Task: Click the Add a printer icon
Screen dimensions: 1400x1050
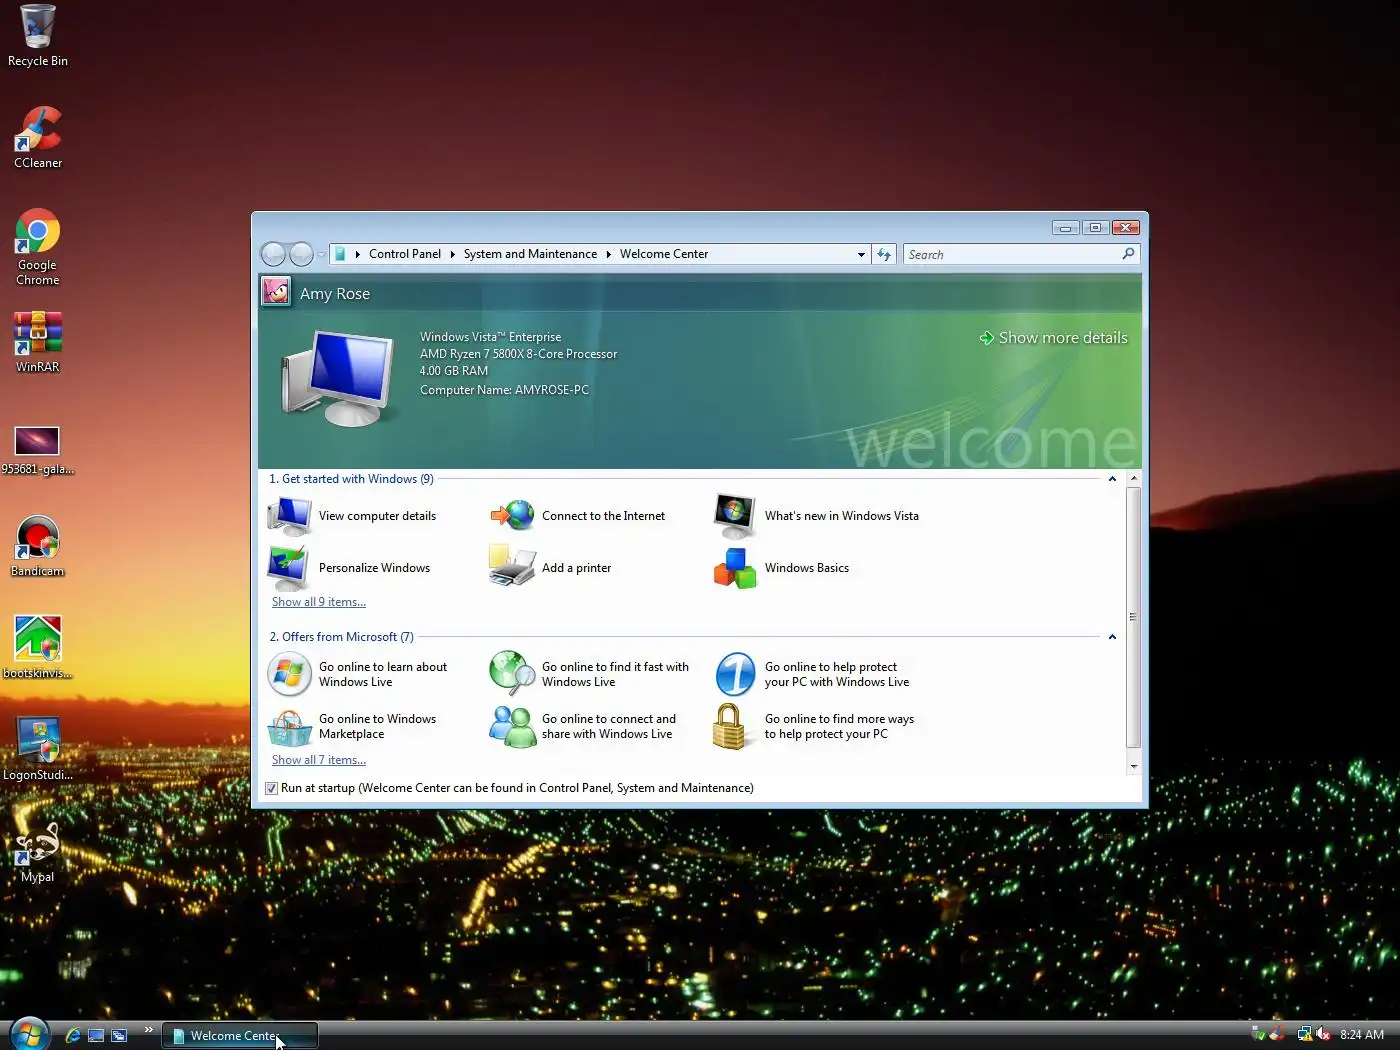Action: [513, 567]
